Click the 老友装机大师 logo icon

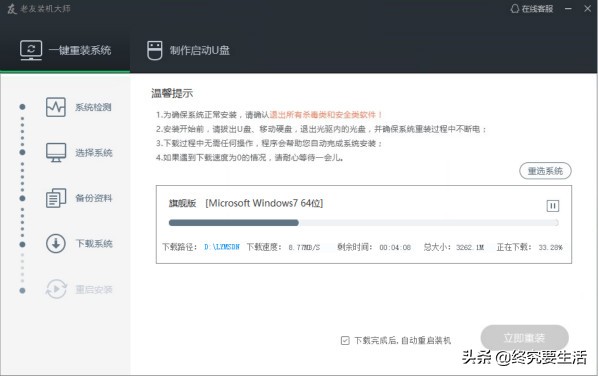(x=12, y=8)
